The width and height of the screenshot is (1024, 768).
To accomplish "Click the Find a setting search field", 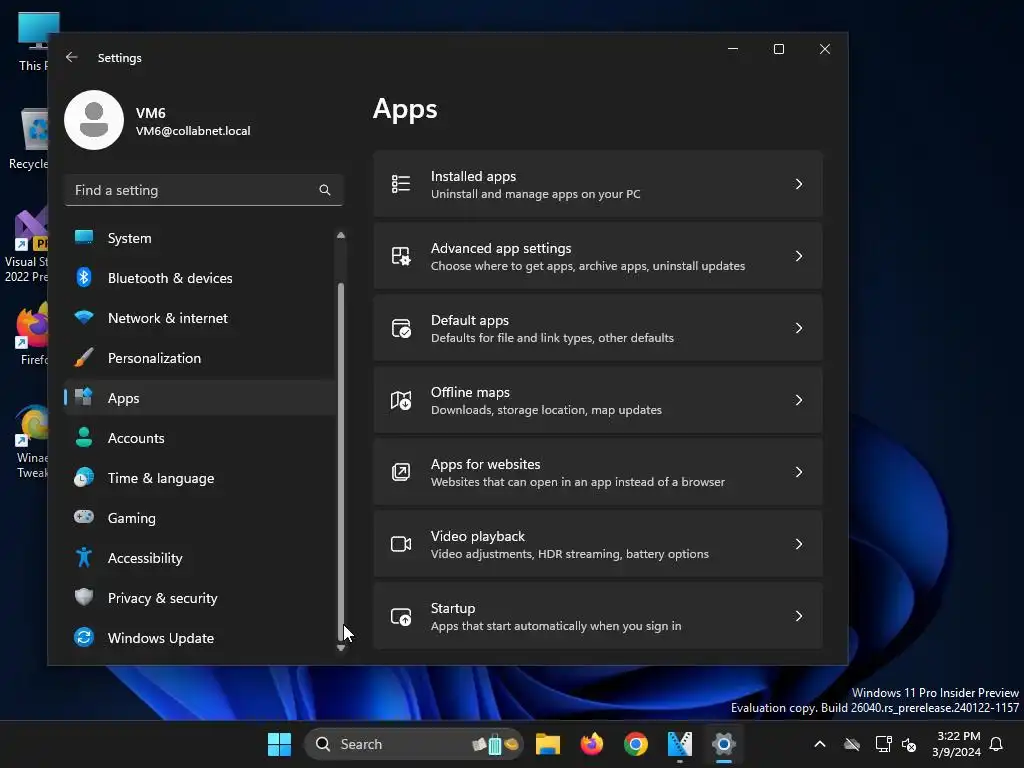I will click(x=204, y=190).
